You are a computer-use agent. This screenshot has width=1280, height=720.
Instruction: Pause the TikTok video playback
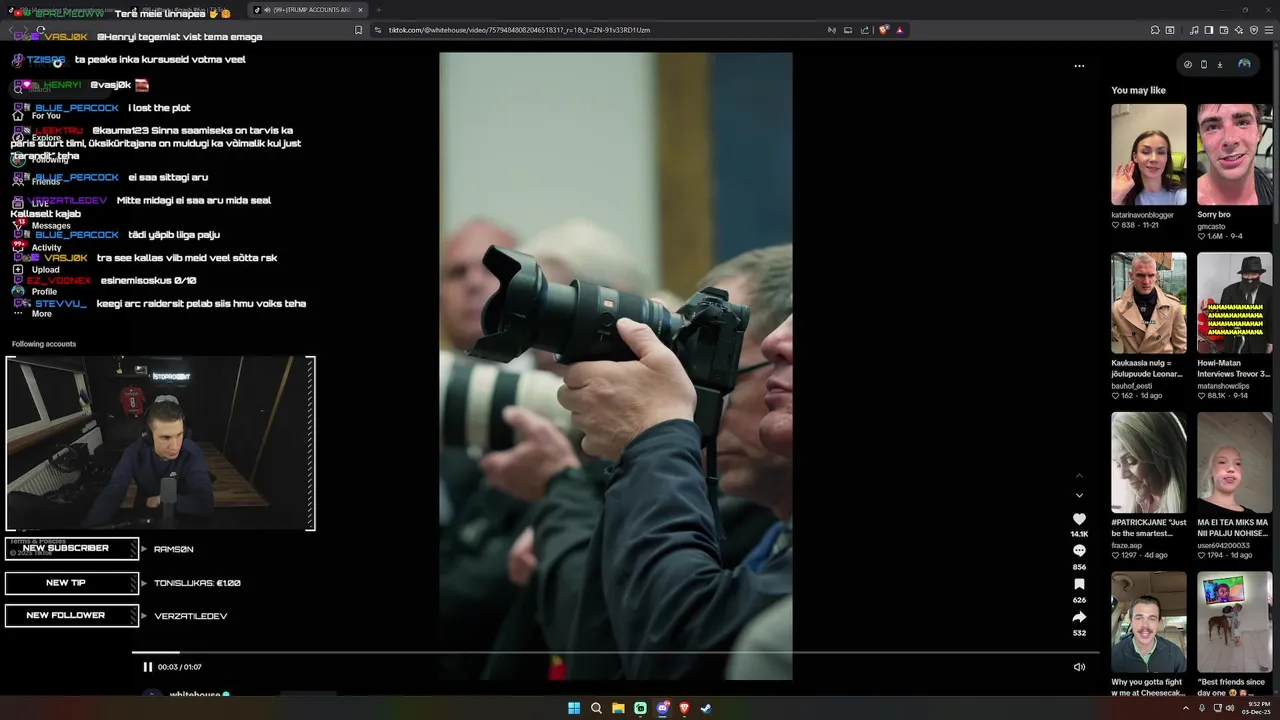[x=148, y=667]
